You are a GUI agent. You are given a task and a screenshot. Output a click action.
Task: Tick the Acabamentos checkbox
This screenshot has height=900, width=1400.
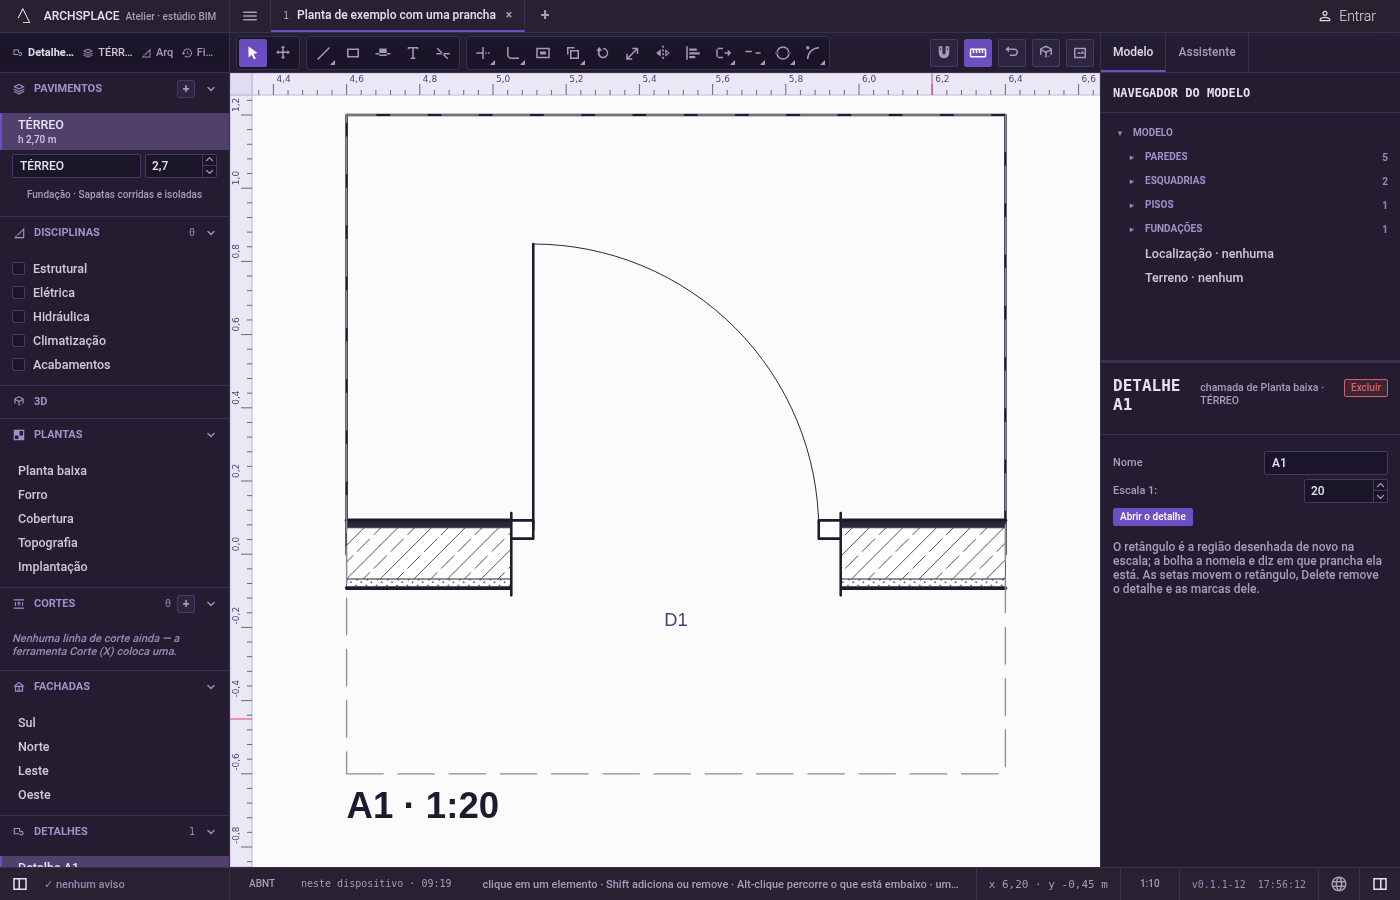click(18, 365)
